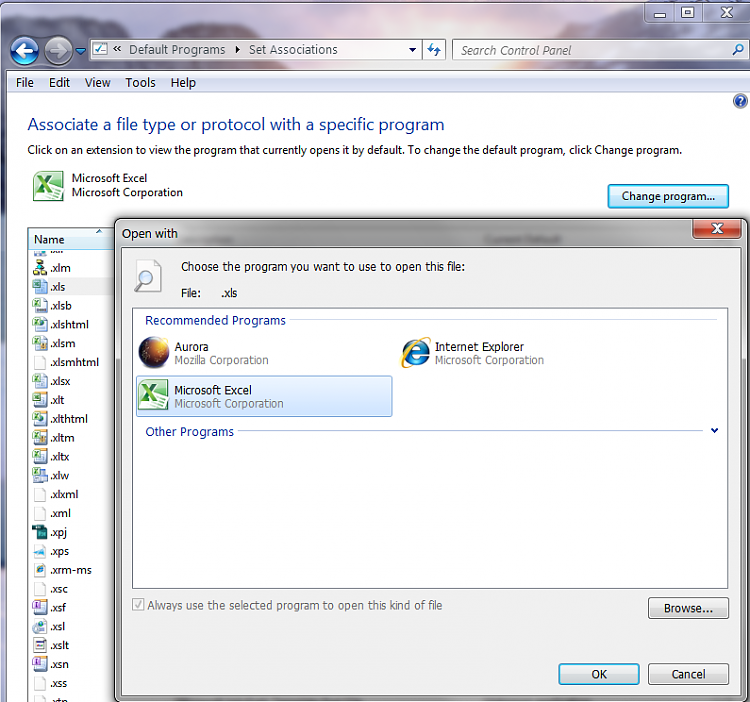750x702 pixels.
Task: Select the .xltx file type icon
Action: pos(40,457)
